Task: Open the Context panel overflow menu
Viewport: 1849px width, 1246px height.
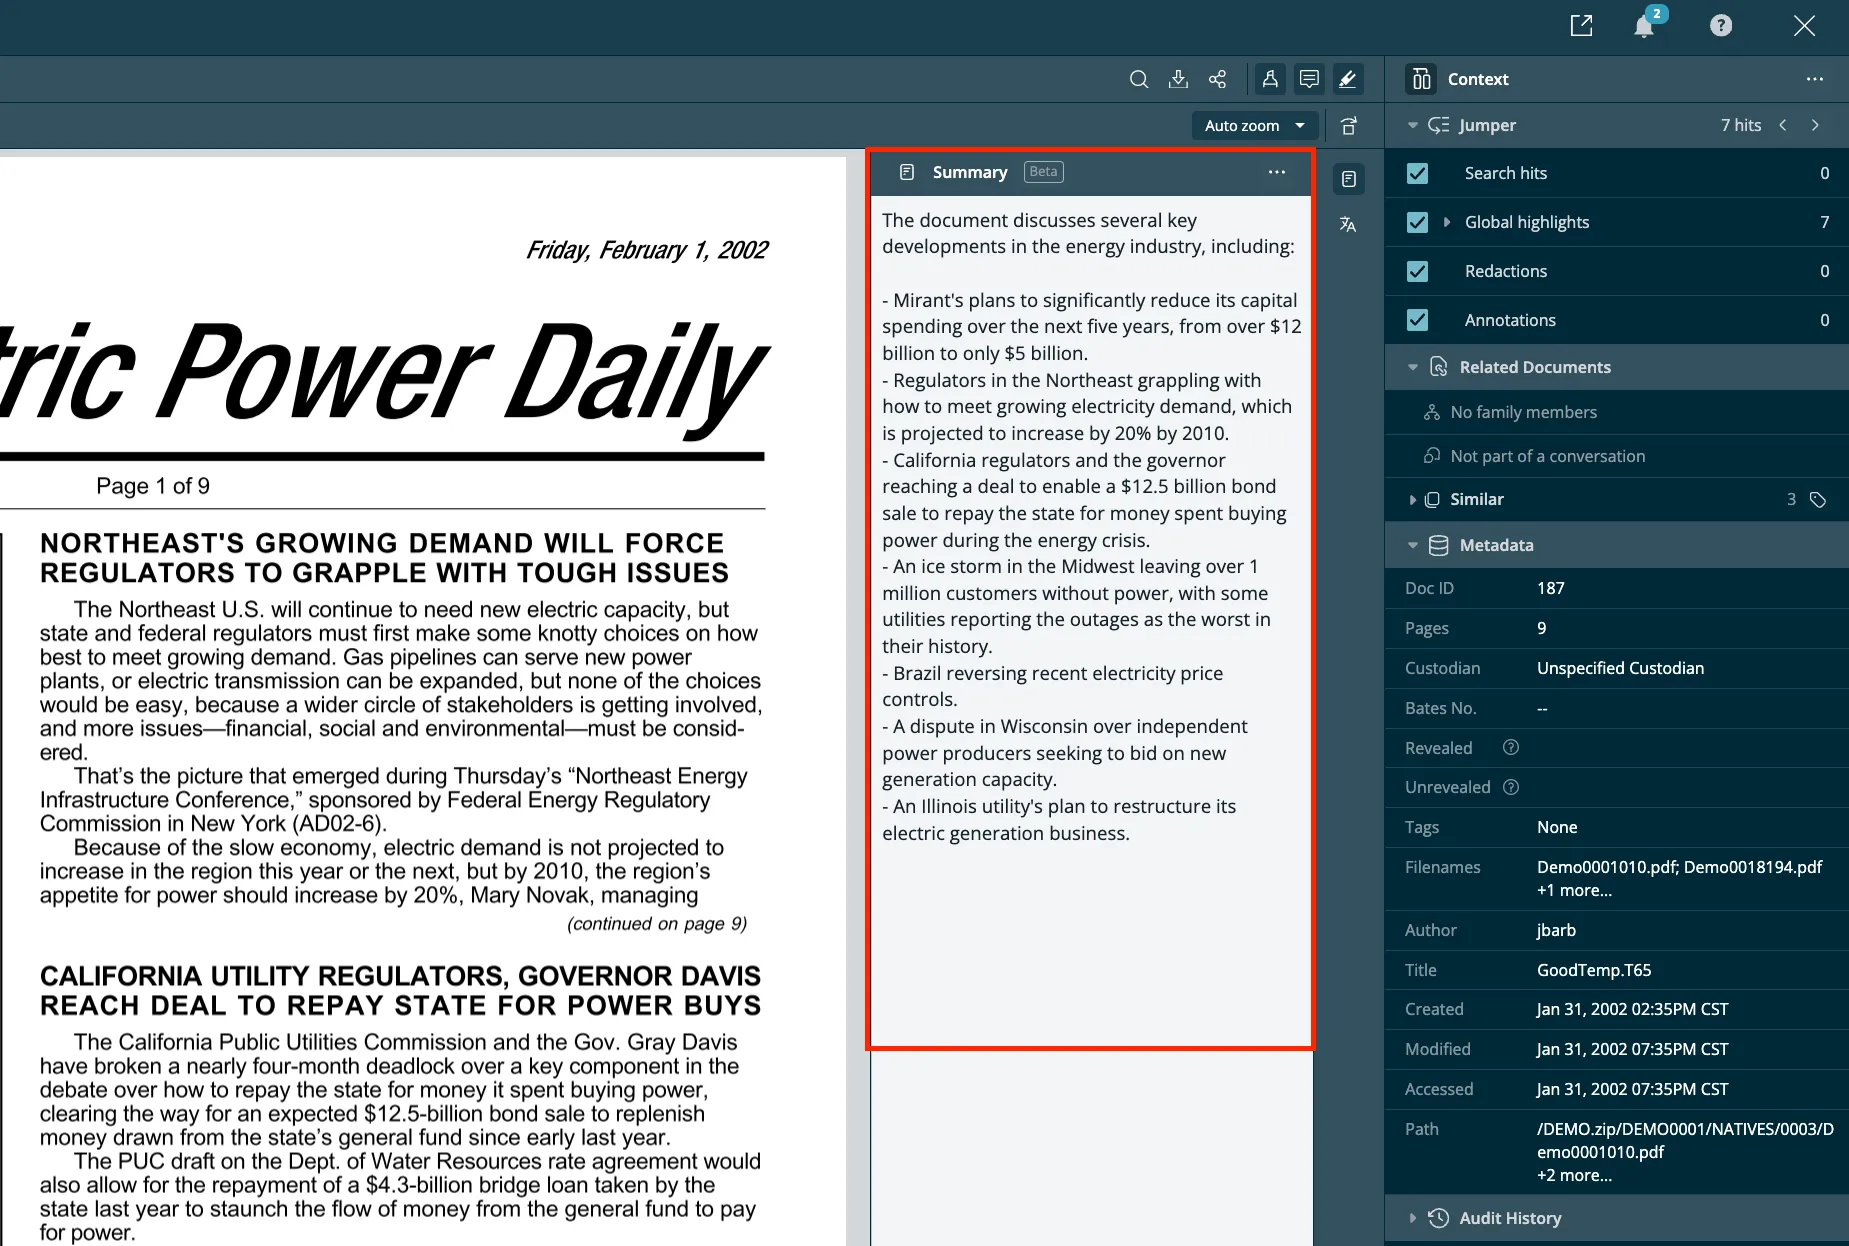Action: tap(1815, 79)
